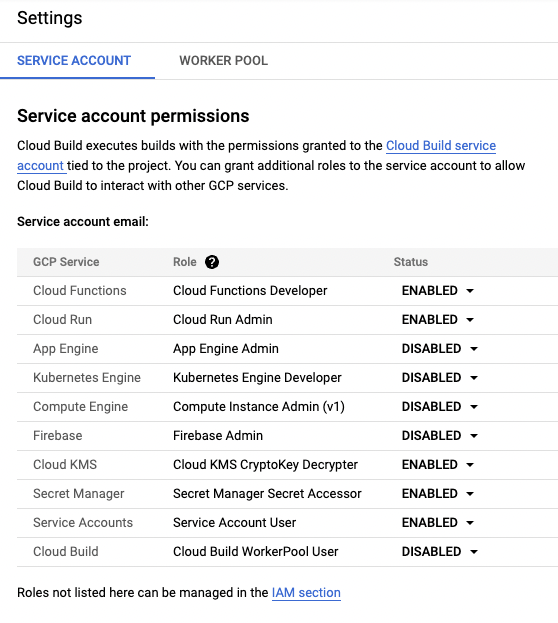The width and height of the screenshot is (558, 623).
Task: Click the Settings page title
Action: 50,18
